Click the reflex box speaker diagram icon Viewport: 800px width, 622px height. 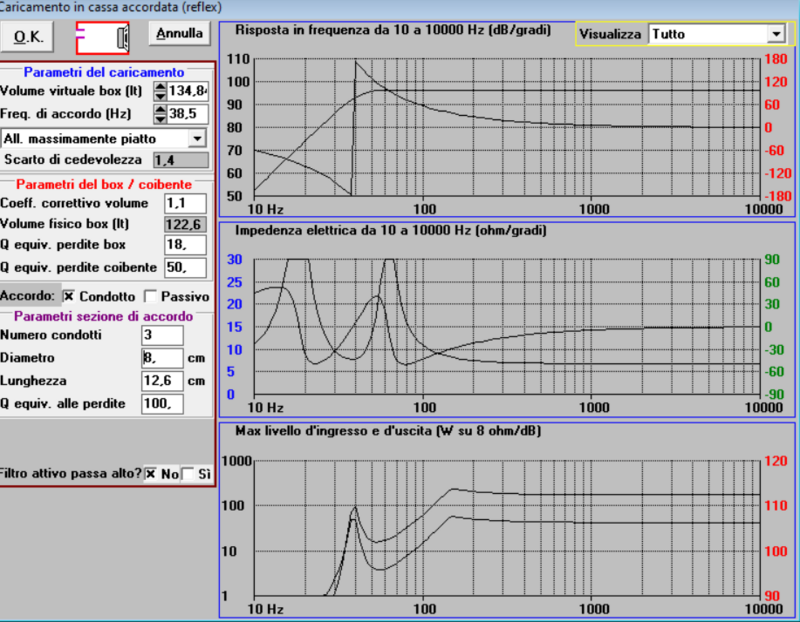[x=103, y=38]
